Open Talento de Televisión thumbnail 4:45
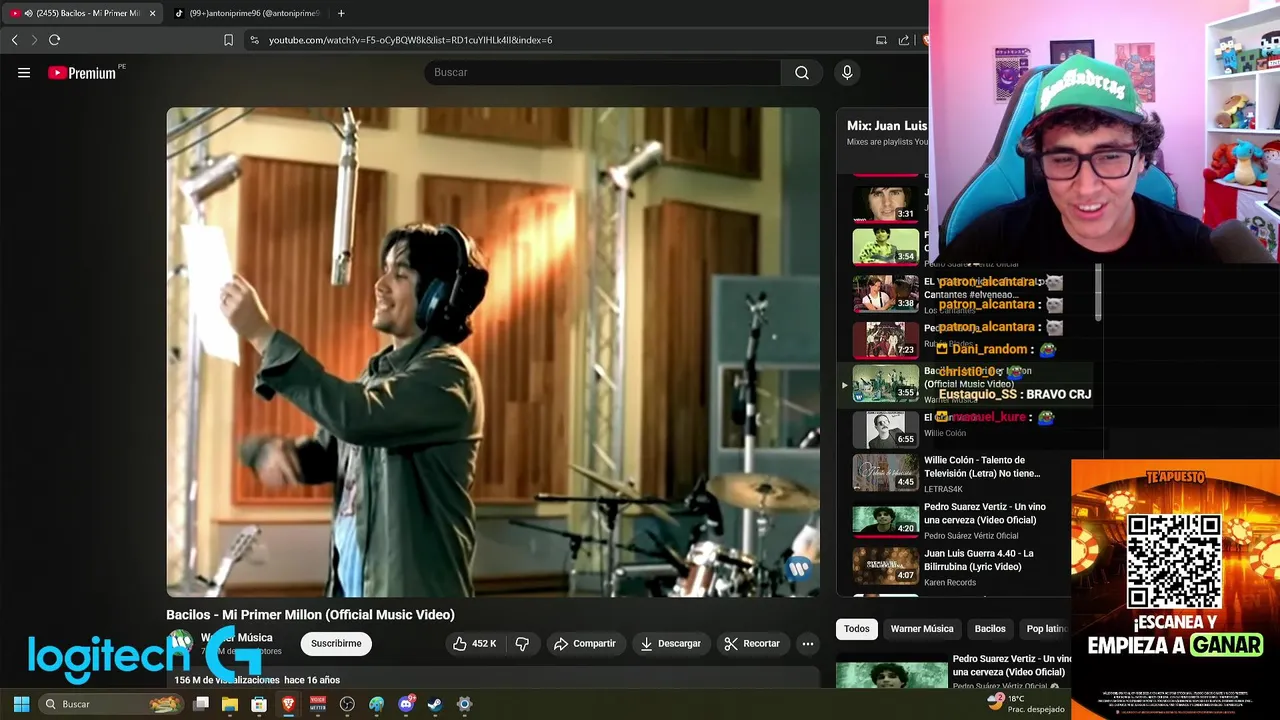This screenshot has width=1280, height=720. click(885, 472)
